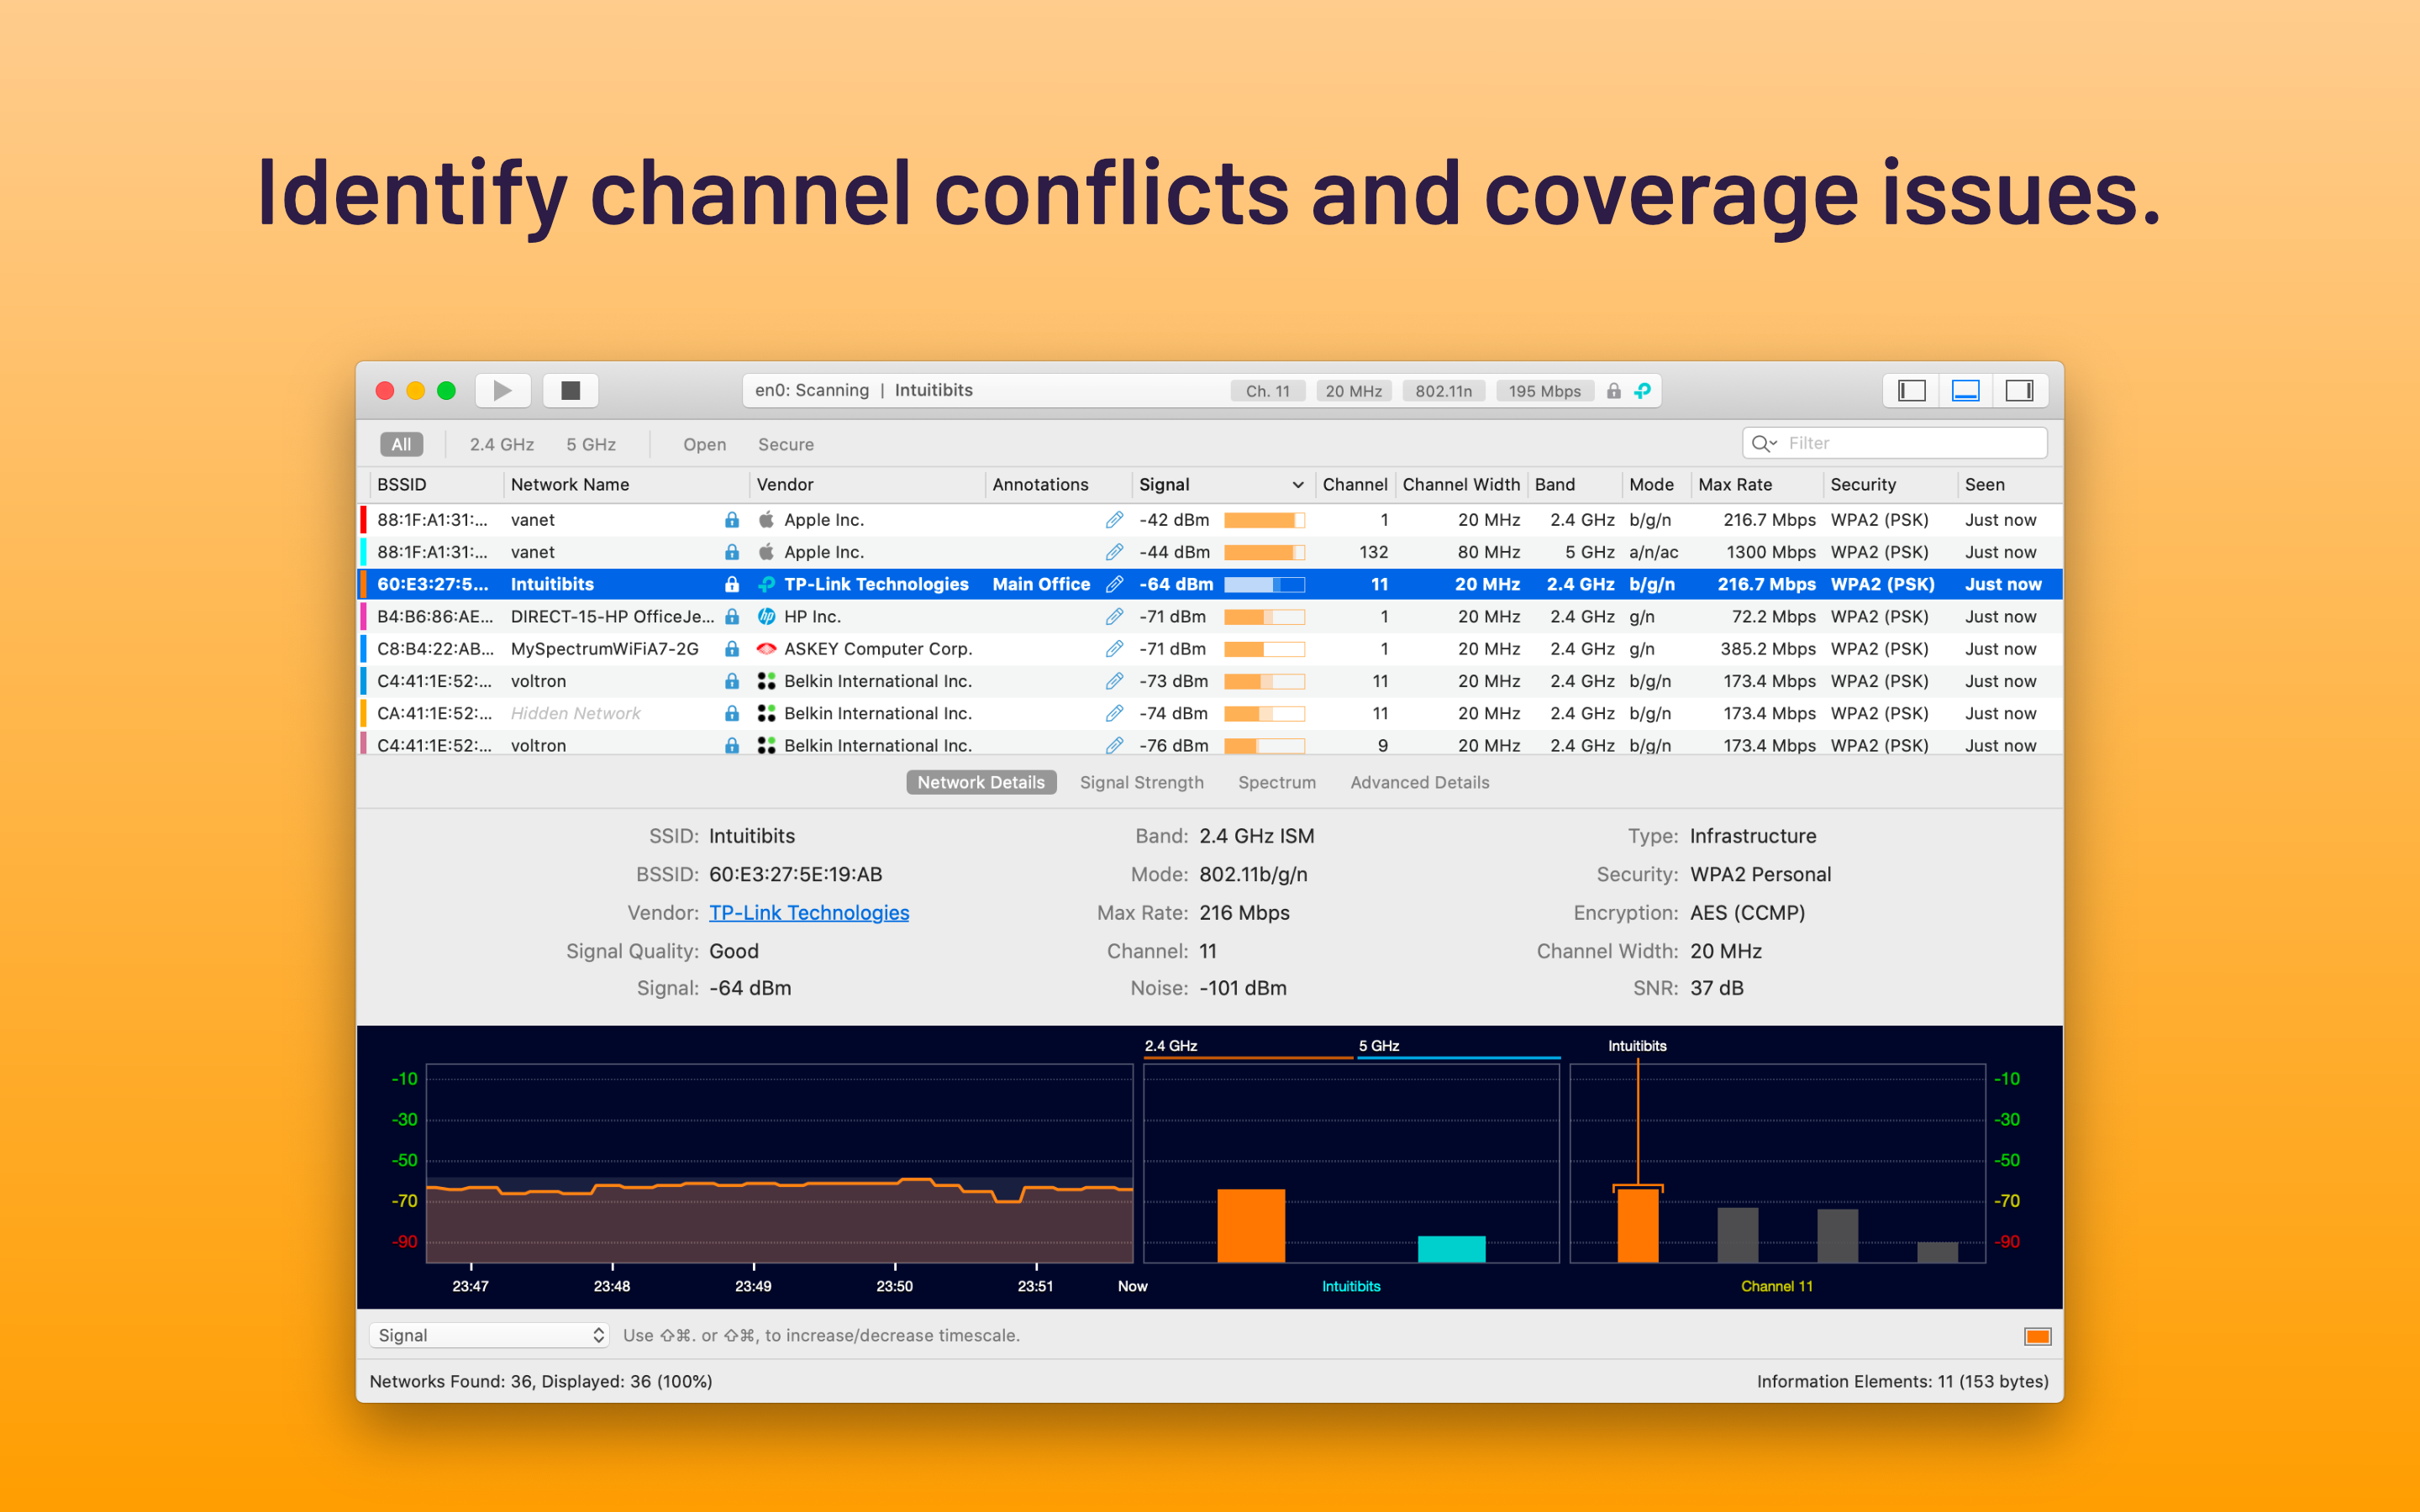The image size is (2420, 1512).
Task: Toggle the left sidebar panel icon
Action: tap(1911, 390)
